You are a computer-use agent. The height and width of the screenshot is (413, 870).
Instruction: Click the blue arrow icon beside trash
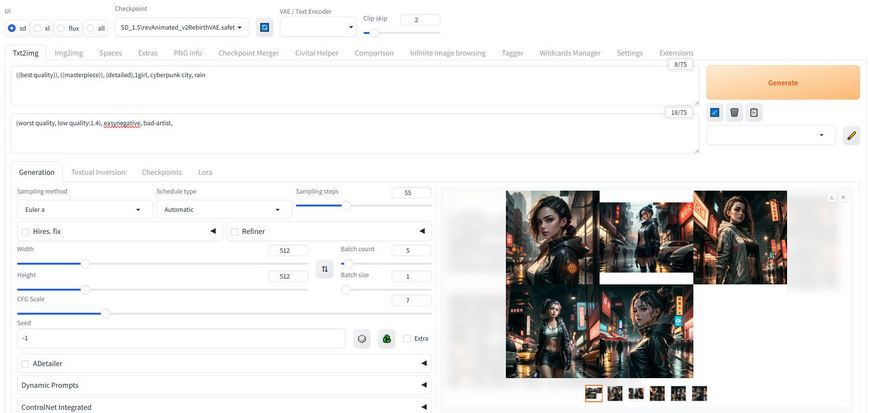715,113
